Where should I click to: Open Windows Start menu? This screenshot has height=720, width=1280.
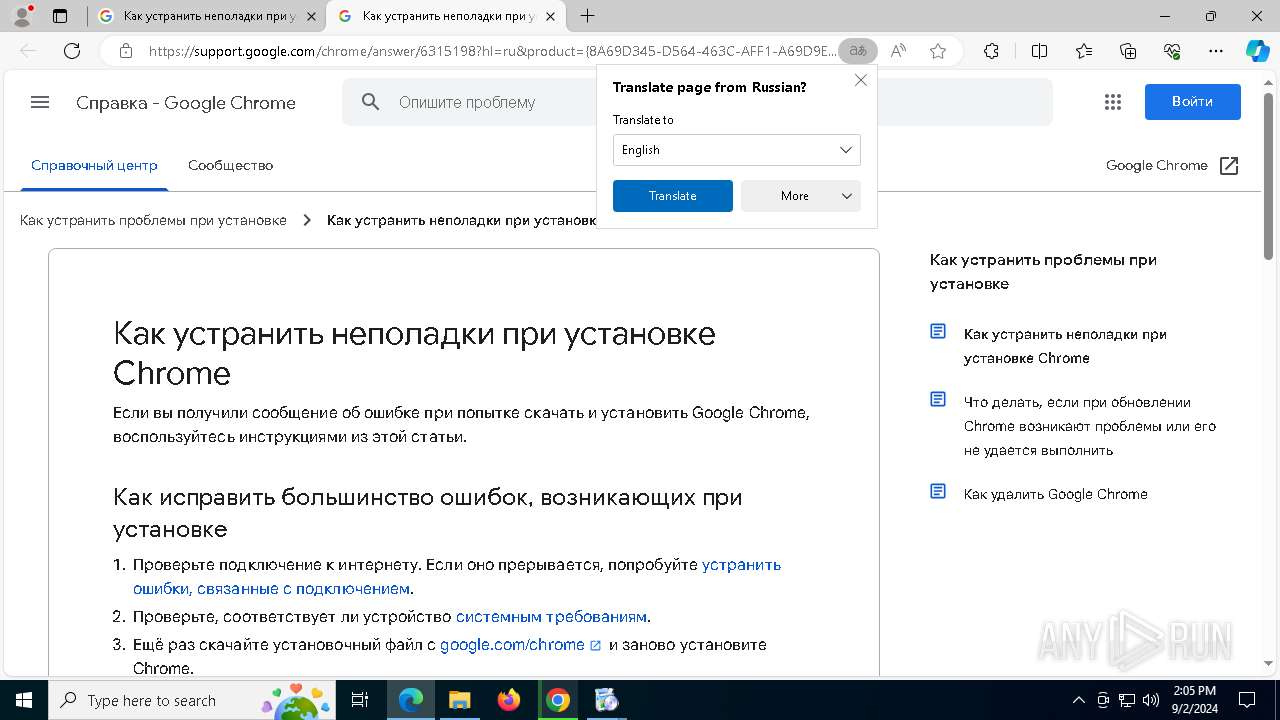[23, 700]
